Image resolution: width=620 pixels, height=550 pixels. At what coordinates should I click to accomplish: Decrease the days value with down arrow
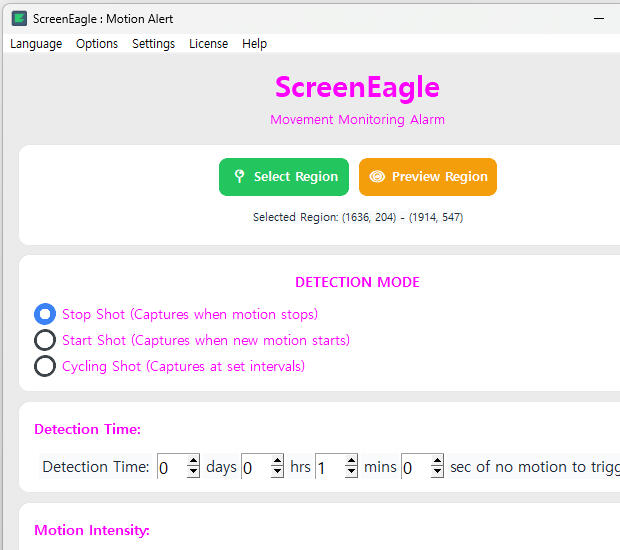pos(193,472)
